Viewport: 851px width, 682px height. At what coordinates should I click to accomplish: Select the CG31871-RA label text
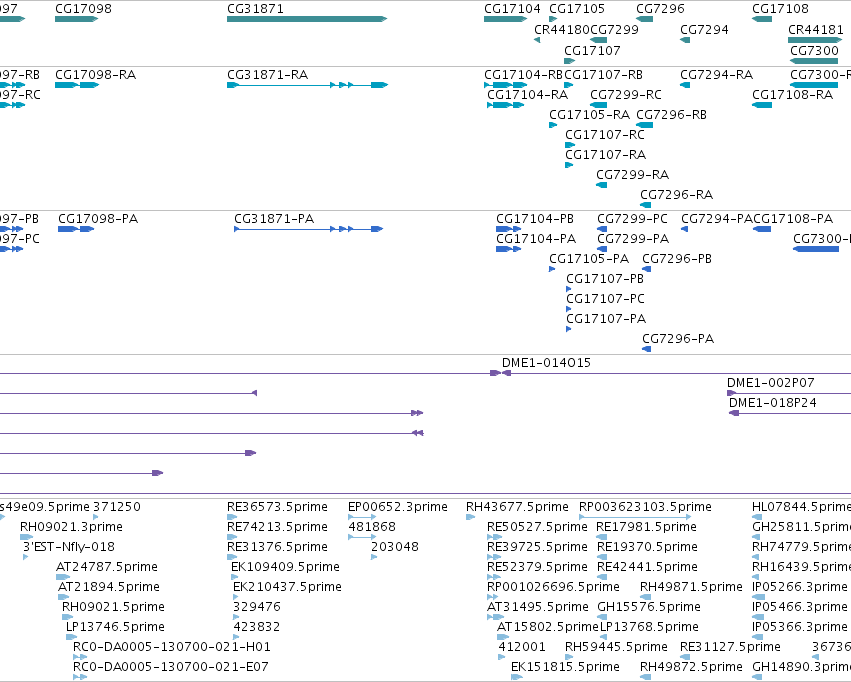pyautogui.click(x=268, y=74)
